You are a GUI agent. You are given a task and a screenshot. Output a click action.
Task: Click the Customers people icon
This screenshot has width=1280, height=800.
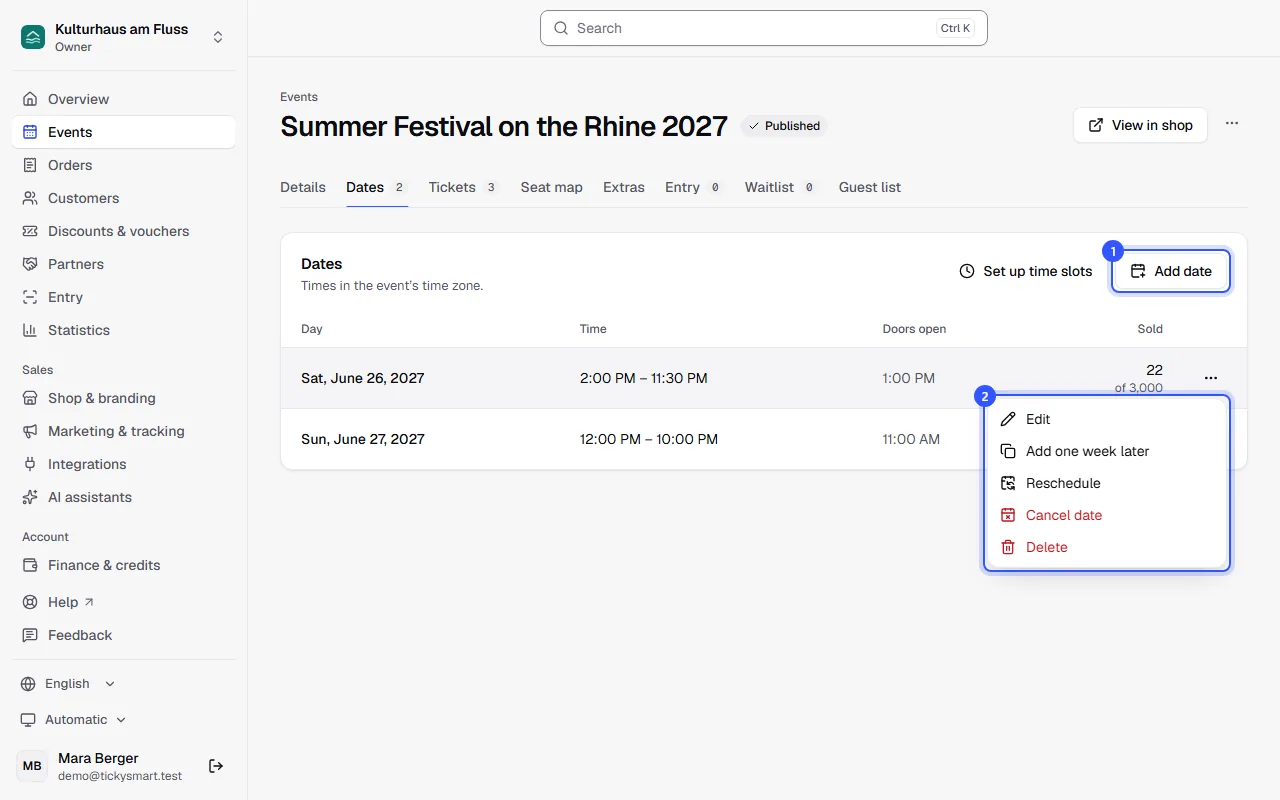click(x=30, y=198)
